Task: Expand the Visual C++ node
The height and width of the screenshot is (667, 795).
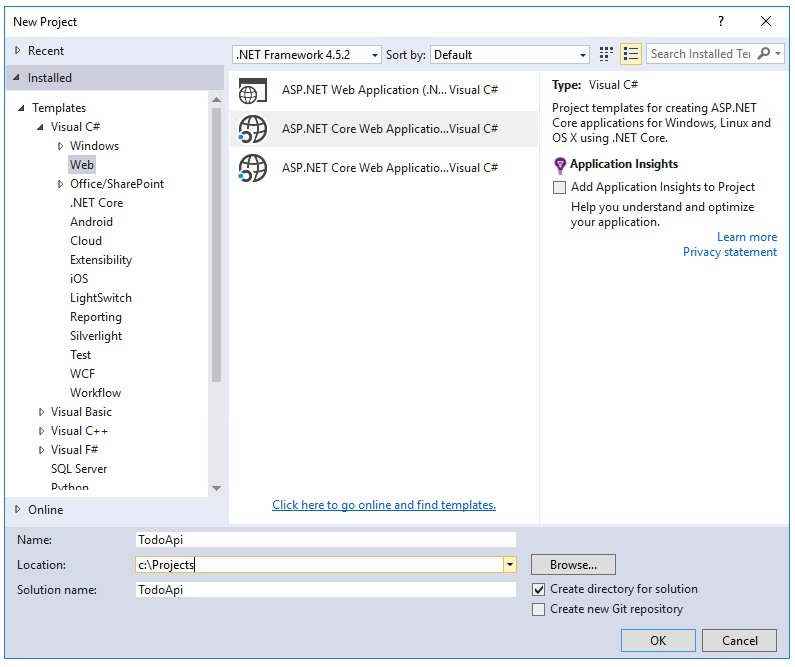Action: tap(42, 431)
